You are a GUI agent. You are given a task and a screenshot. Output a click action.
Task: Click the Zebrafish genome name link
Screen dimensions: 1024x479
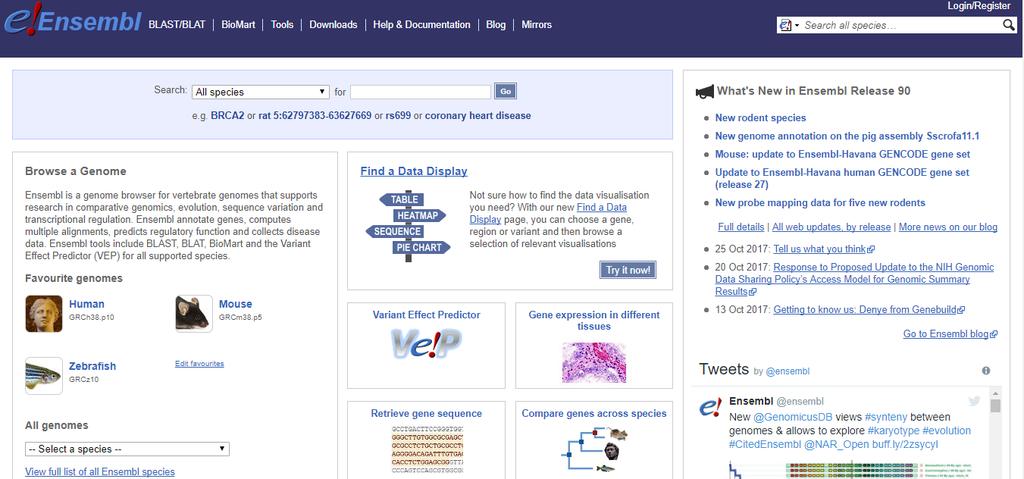point(93,366)
